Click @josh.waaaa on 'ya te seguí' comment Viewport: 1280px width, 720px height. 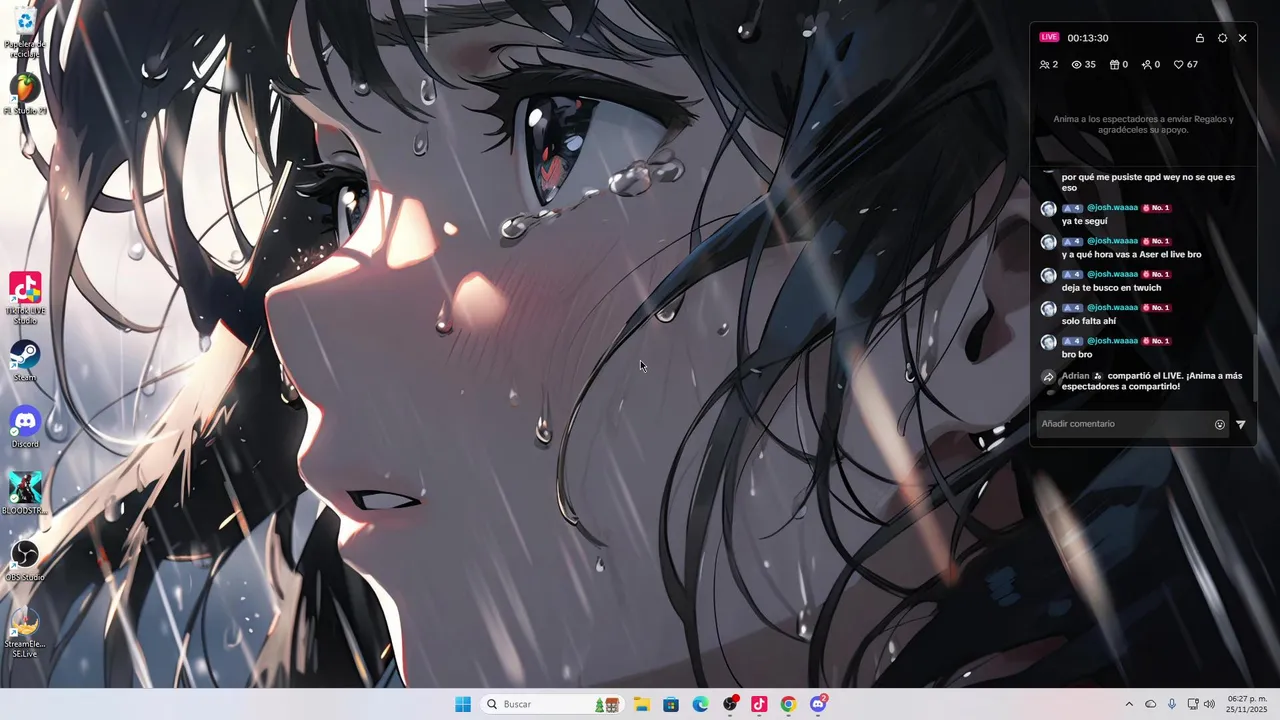(x=1112, y=208)
